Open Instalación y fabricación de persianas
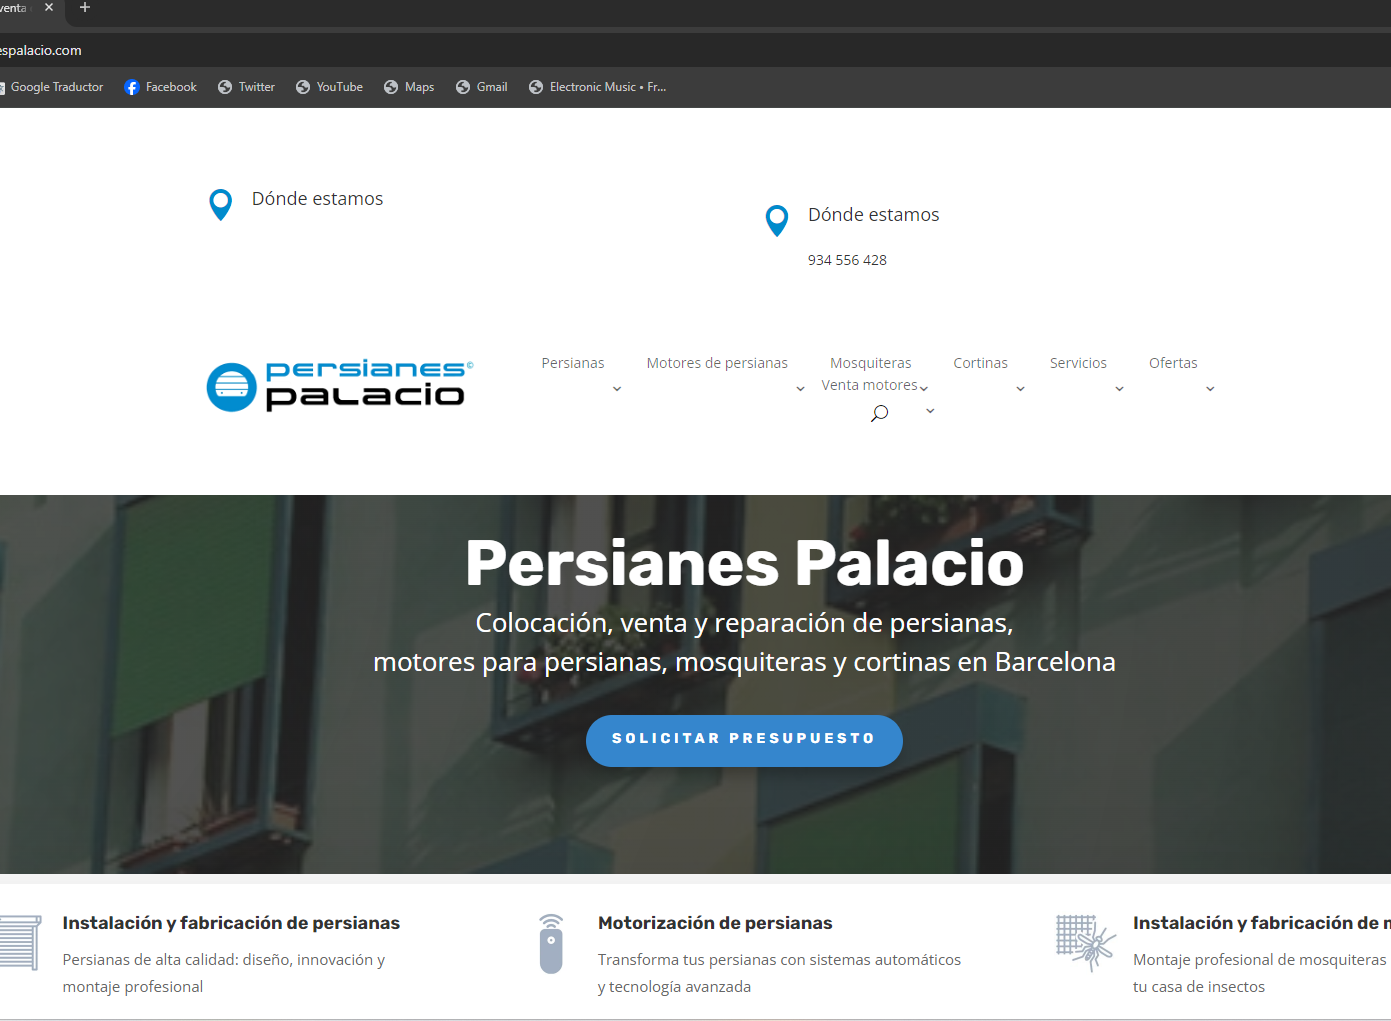Viewport: 1391px width, 1021px height. click(231, 923)
